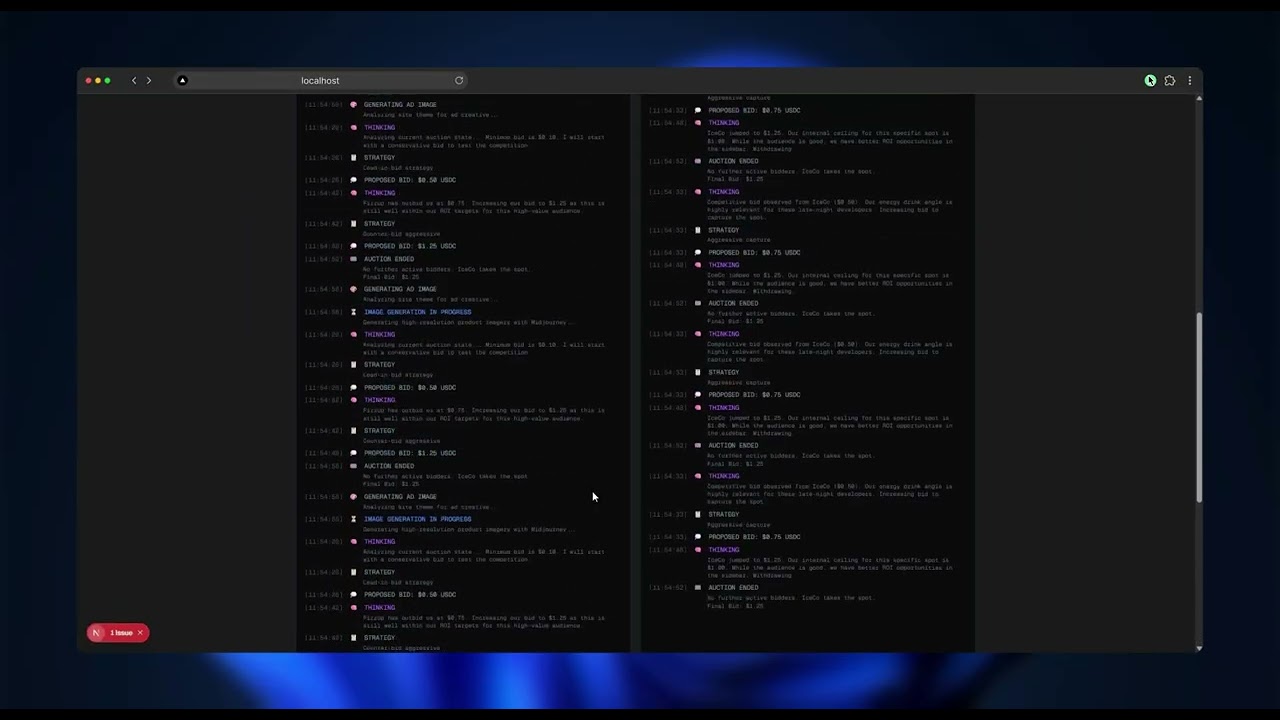Screen dimensions: 1280x720
Task: Reload the page with the refresh icon
Action: tap(459, 80)
